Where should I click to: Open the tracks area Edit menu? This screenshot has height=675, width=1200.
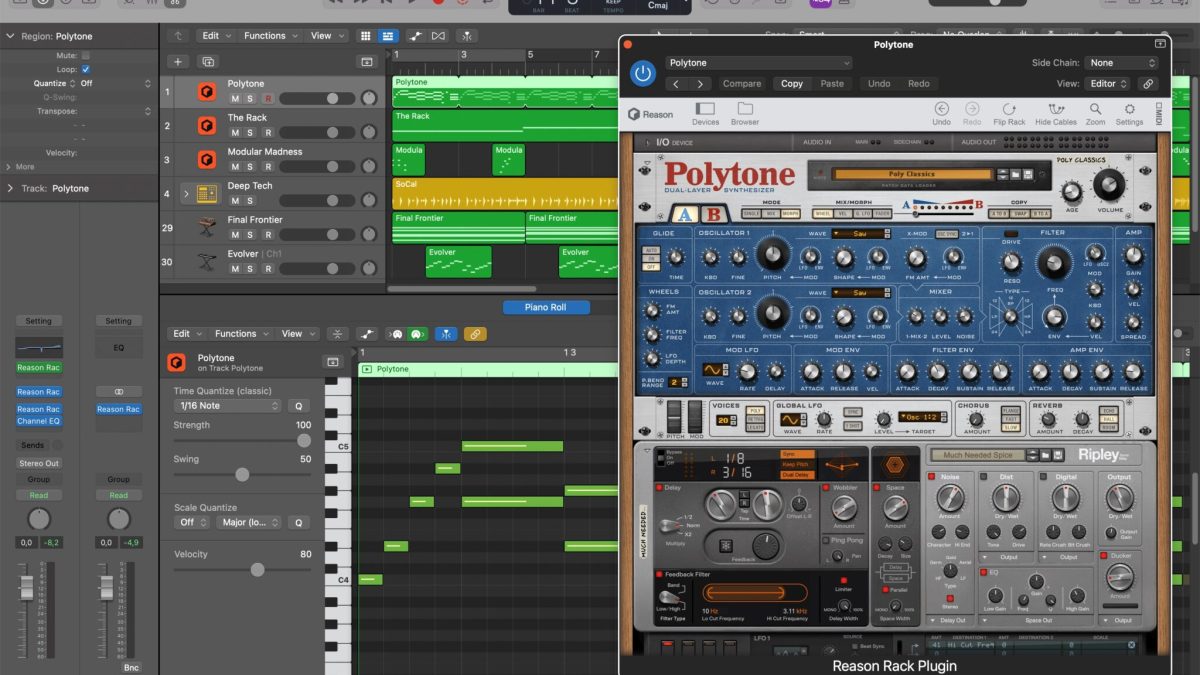(x=214, y=36)
